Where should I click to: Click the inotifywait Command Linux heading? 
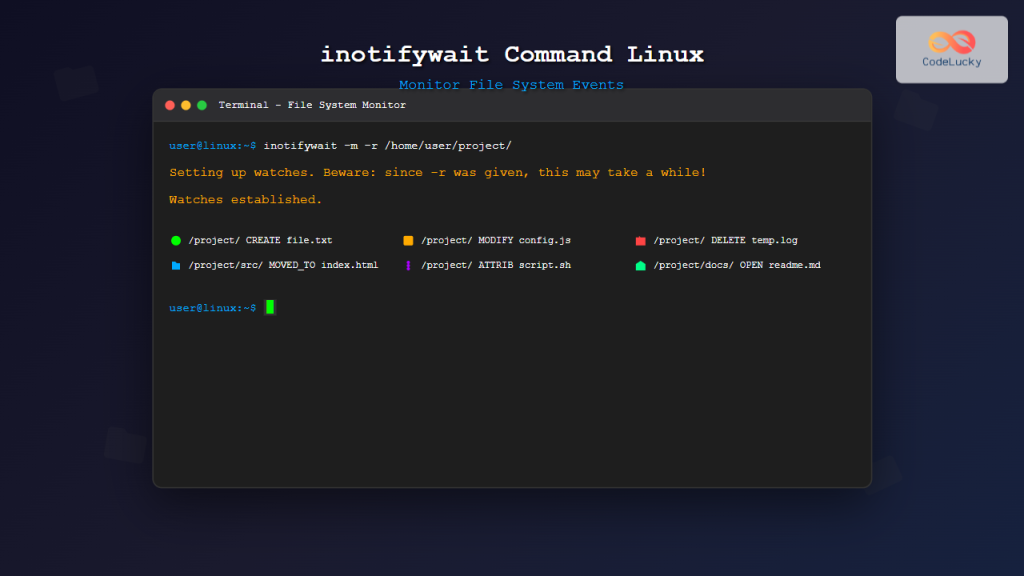point(512,55)
